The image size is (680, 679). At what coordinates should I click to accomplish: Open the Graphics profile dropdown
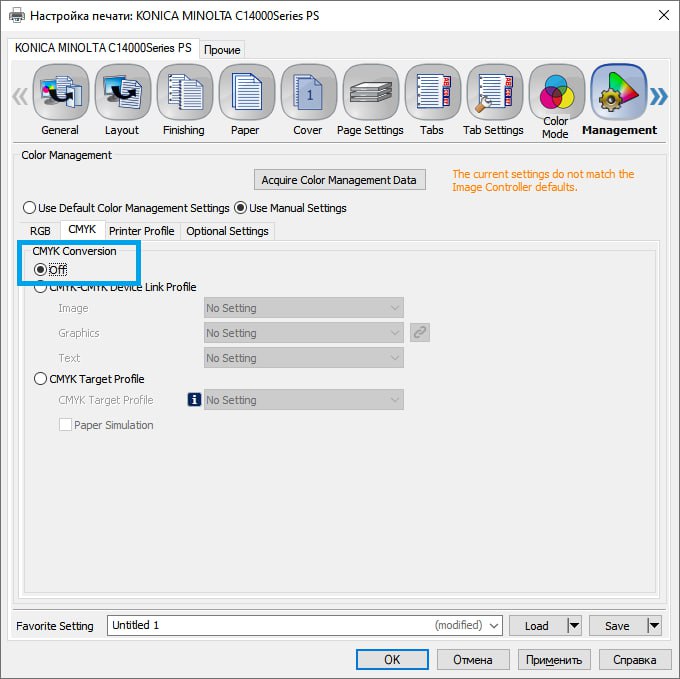tap(304, 333)
